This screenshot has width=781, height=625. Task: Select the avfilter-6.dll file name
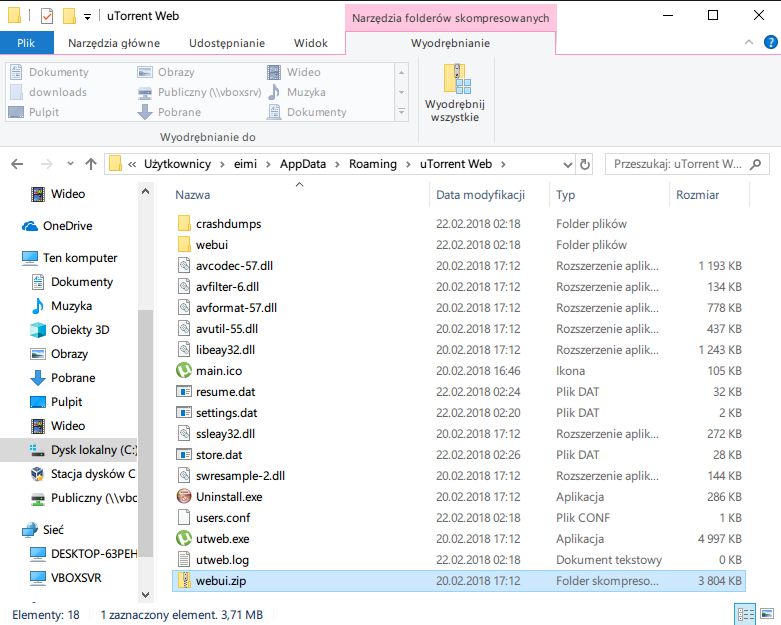click(227, 287)
